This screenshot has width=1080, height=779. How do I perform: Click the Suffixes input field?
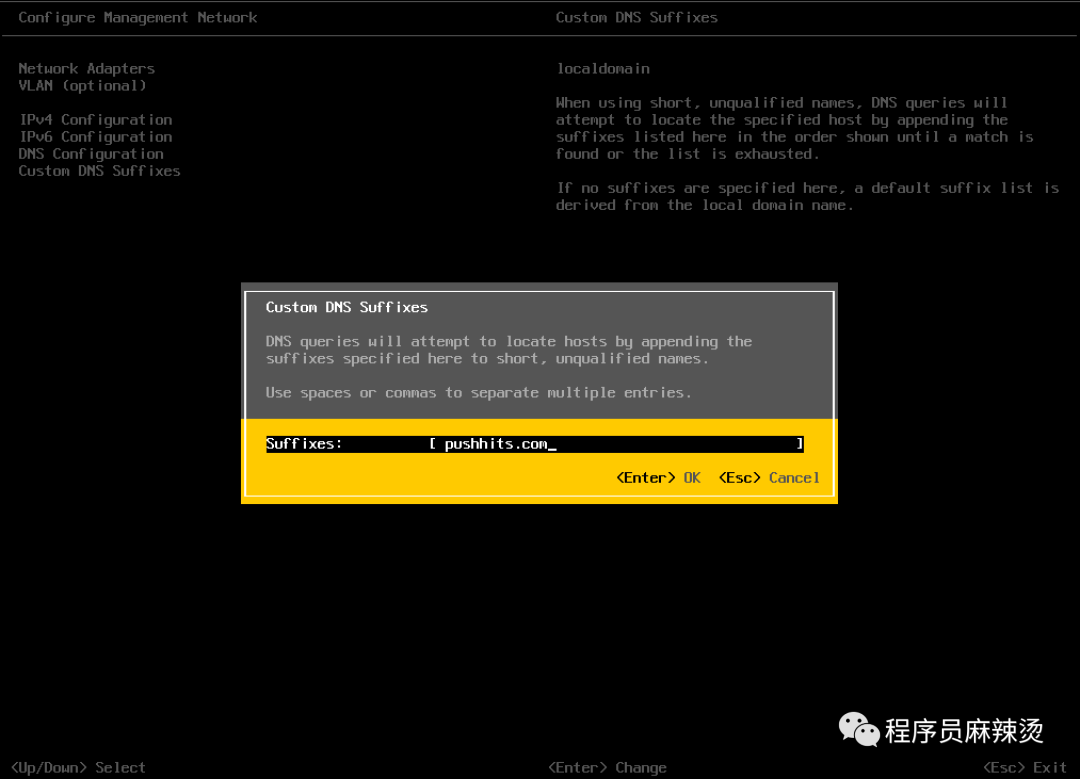616,444
